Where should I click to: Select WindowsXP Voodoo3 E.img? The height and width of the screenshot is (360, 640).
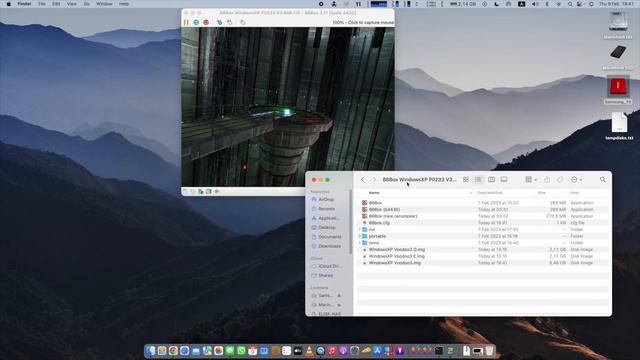pos(483,256)
